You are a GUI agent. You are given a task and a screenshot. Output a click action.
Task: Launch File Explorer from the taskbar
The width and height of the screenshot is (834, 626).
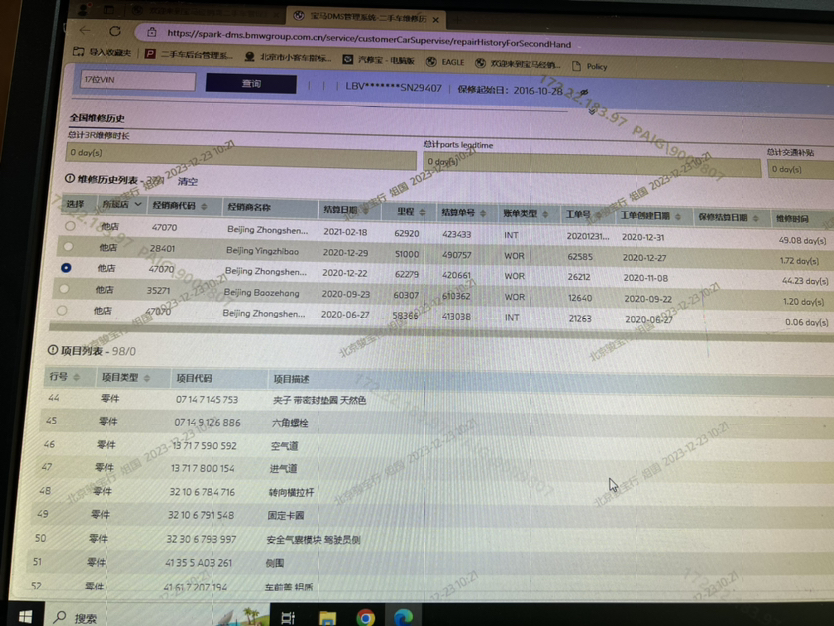(x=328, y=618)
